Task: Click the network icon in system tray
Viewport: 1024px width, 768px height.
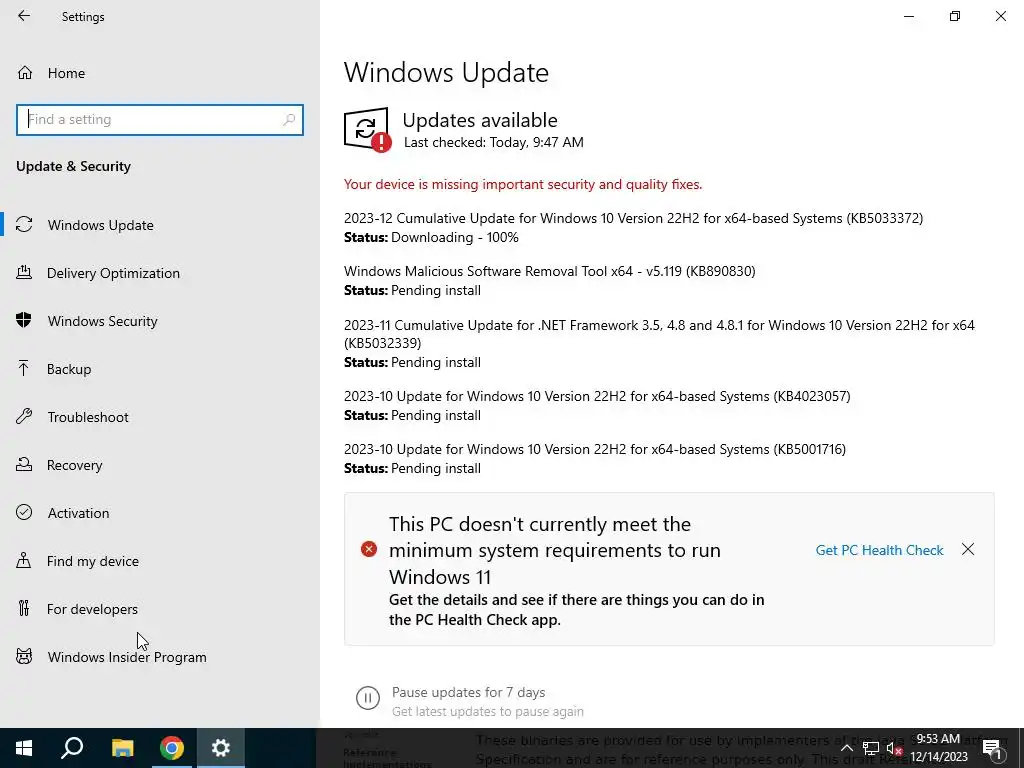Action: (871, 748)
